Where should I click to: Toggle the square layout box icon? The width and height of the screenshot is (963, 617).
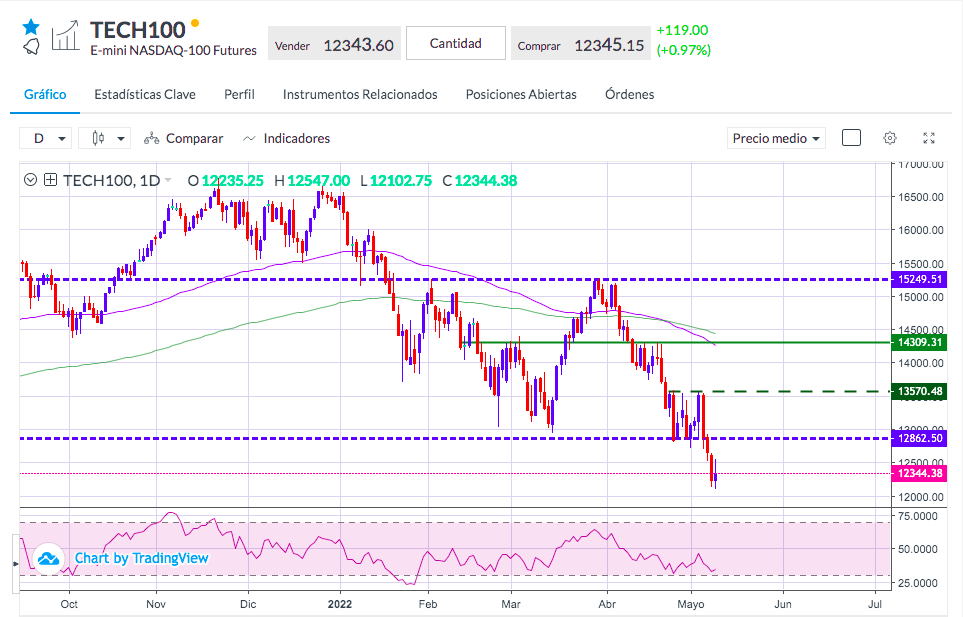click(x=851, y=138)
